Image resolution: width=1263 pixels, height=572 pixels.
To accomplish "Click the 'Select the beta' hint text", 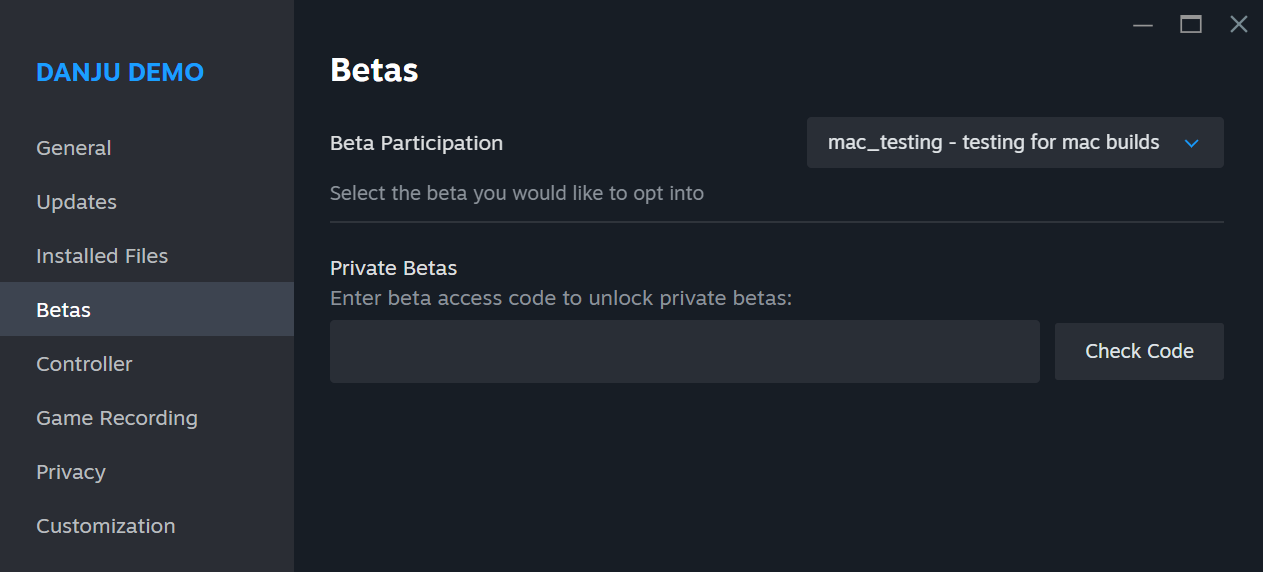I will tap(517, 193).
